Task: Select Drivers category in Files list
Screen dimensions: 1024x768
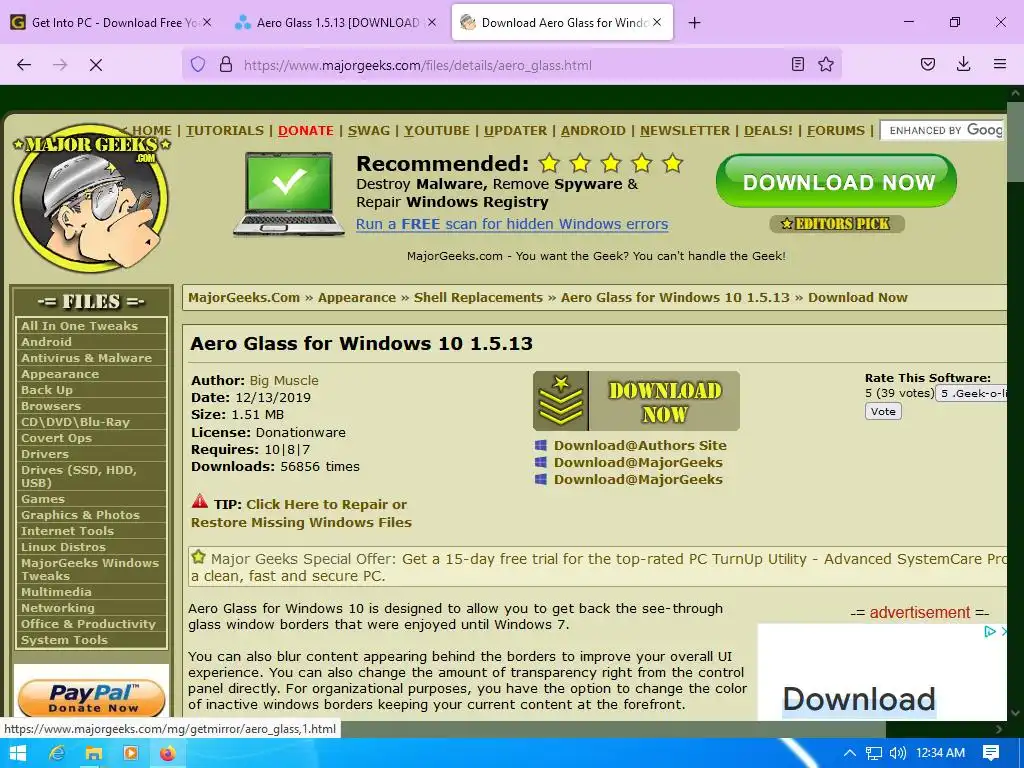Action: 91,454
